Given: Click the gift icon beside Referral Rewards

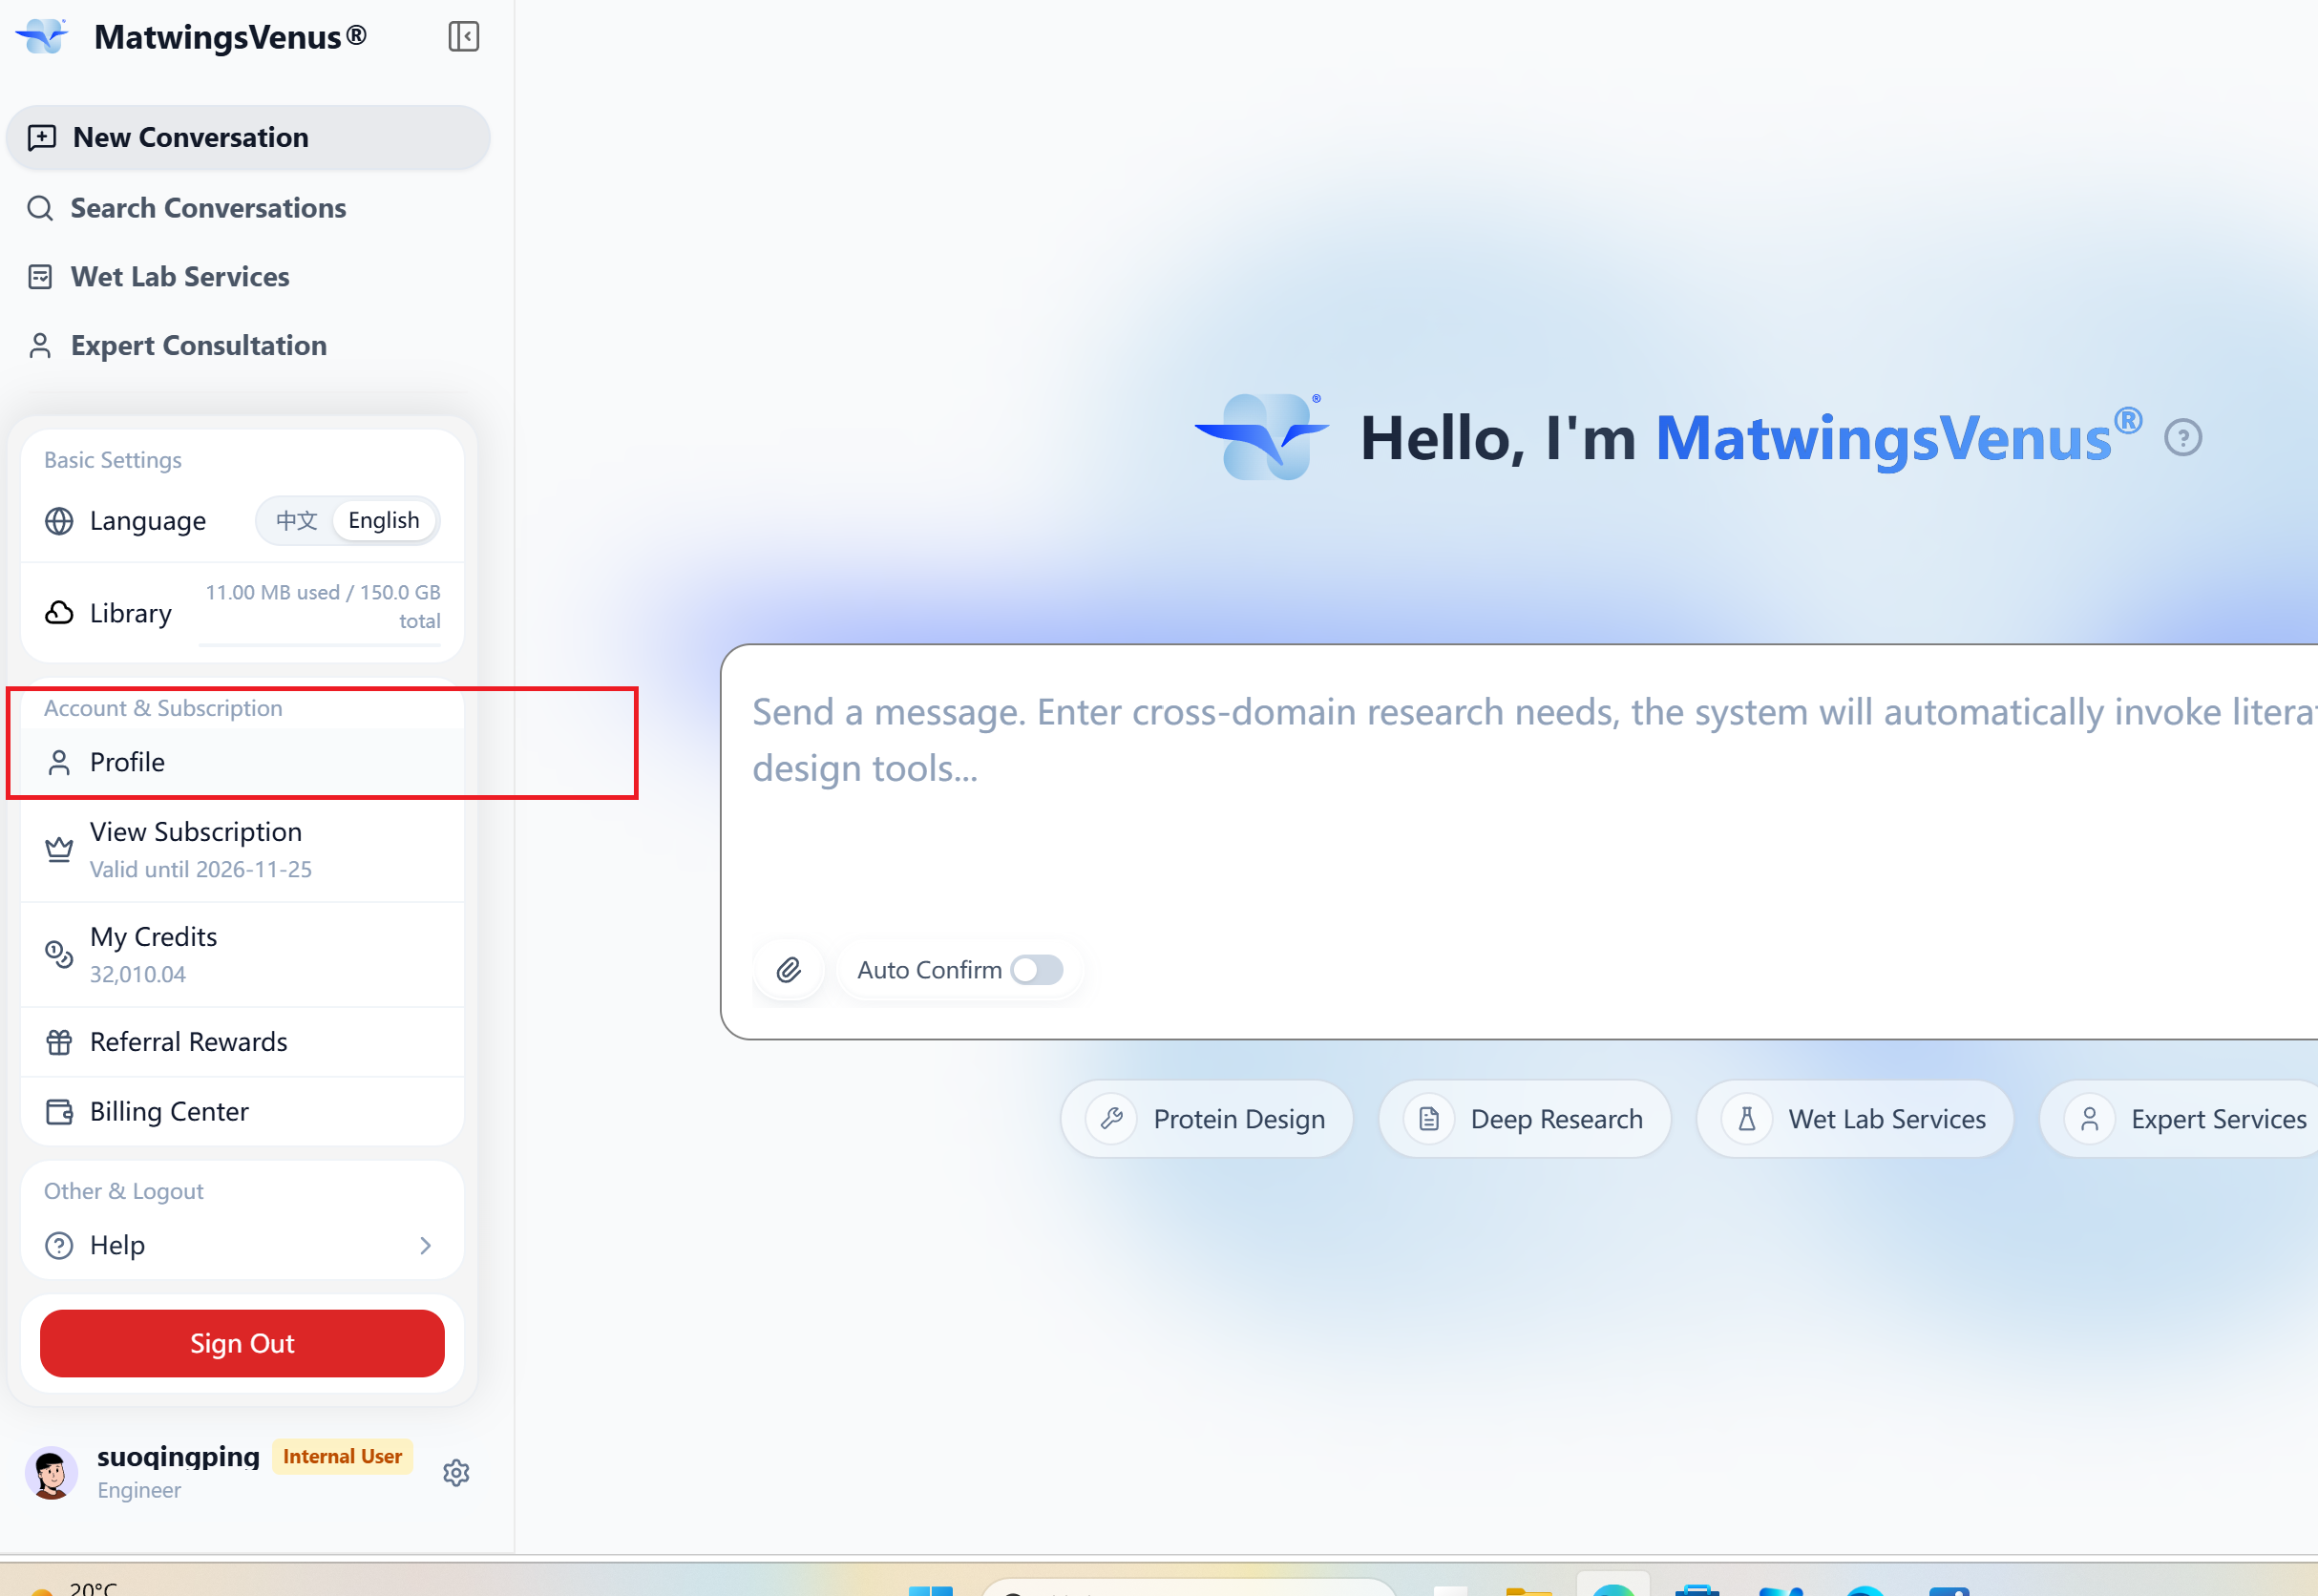Looking at the screenshot, I should 59,1042.
